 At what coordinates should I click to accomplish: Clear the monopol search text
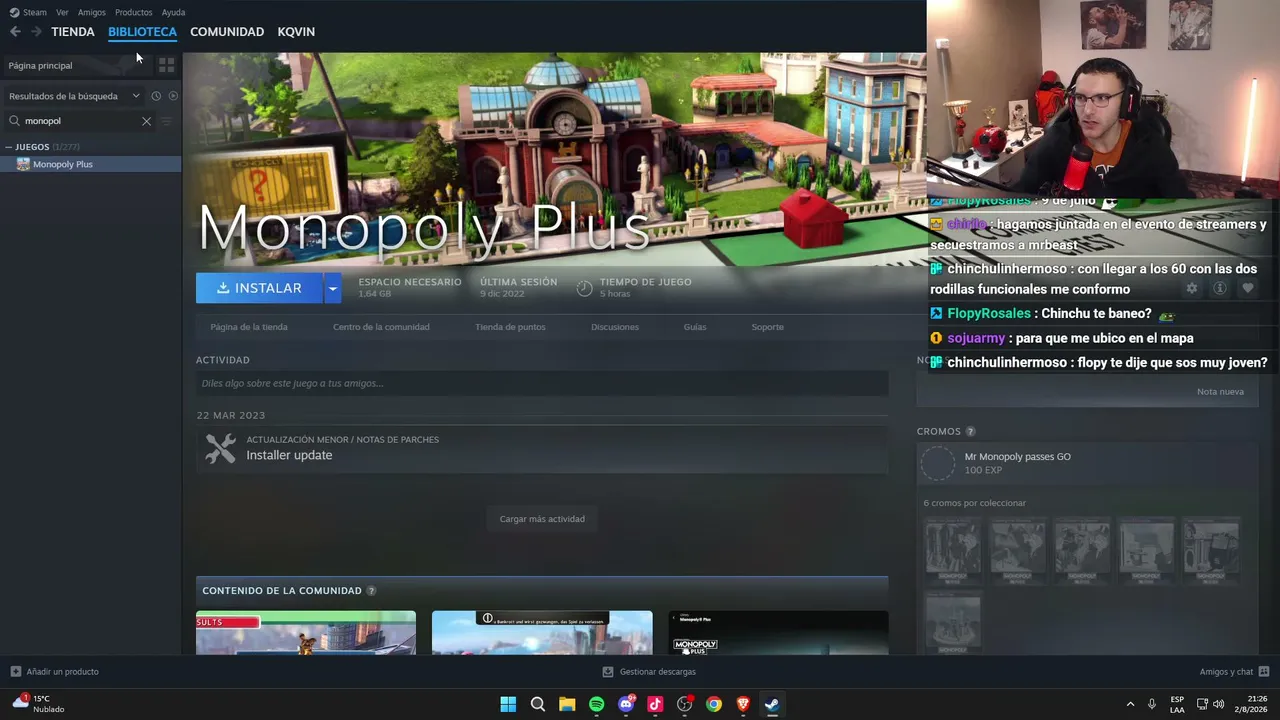(x=146, y=121)
